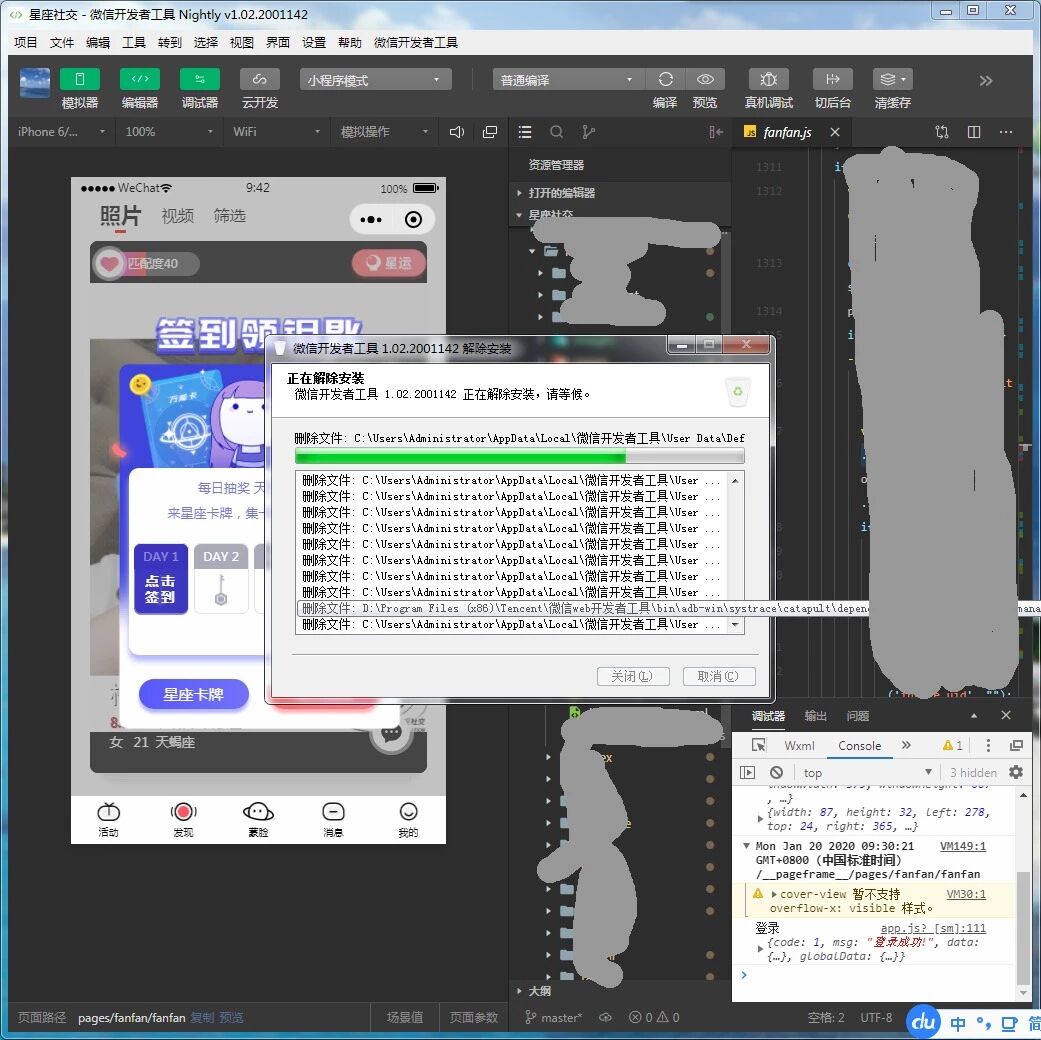1041x1040 pixels.
Task: Close the fanfan.js tab
Action: coord(835,132)
